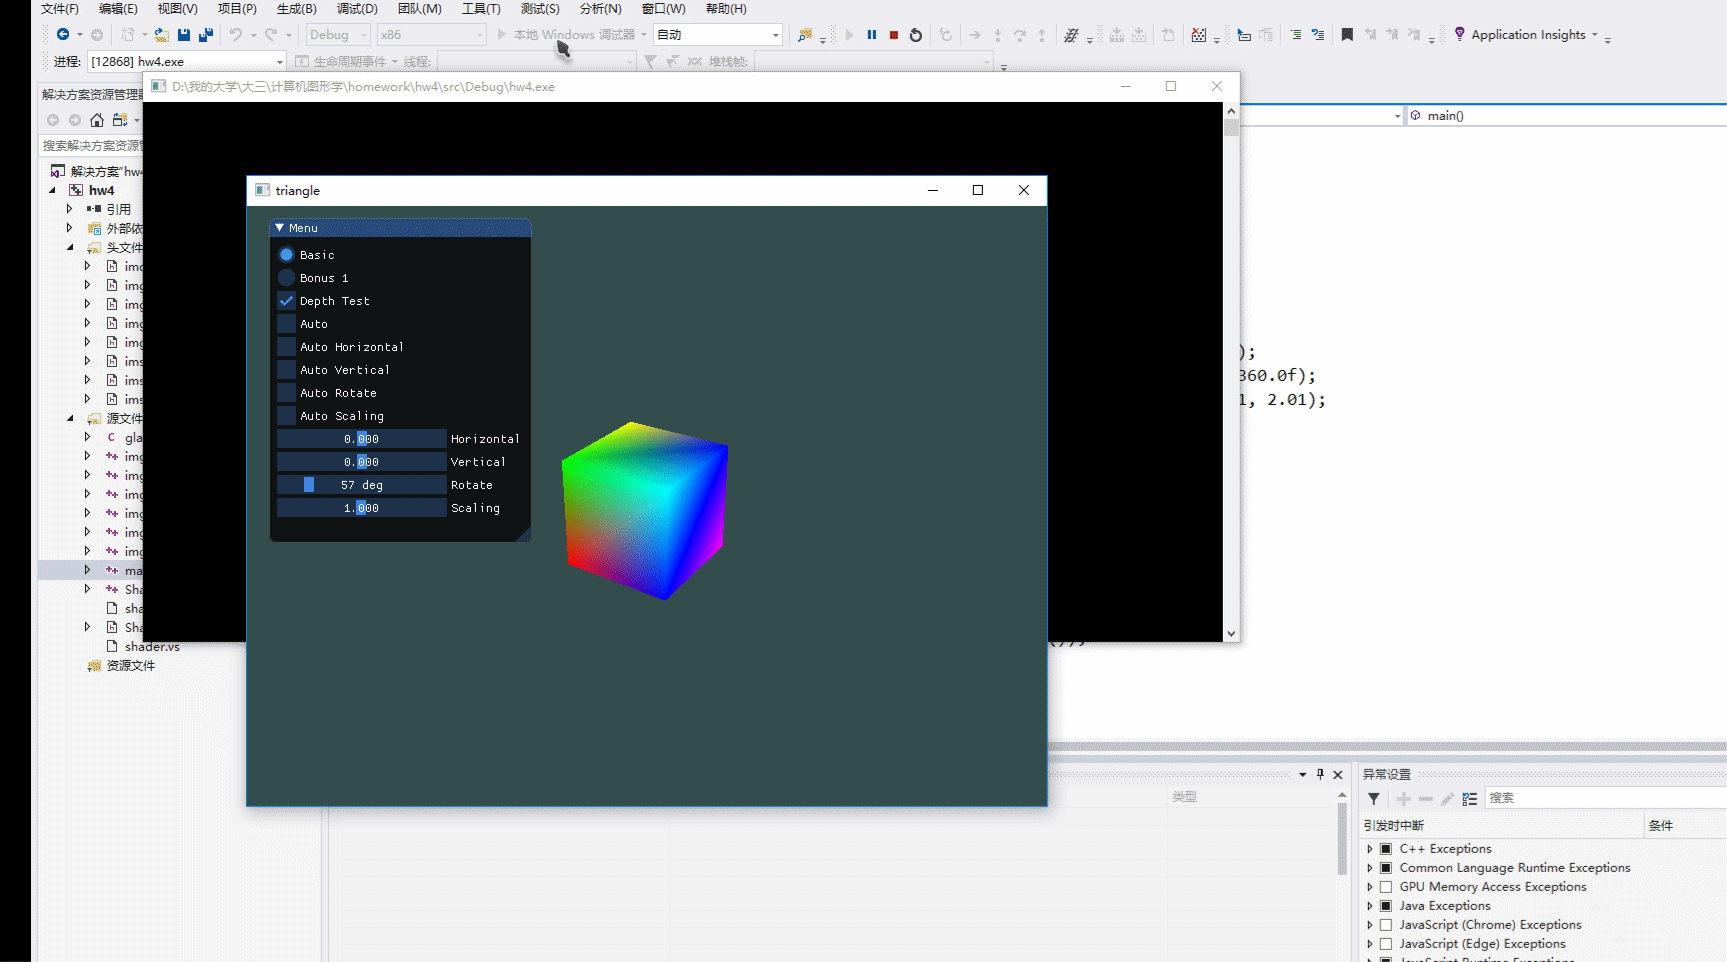Collapse the source files folder
Screen dimensions: 1727x962
[x=70, y=418]
